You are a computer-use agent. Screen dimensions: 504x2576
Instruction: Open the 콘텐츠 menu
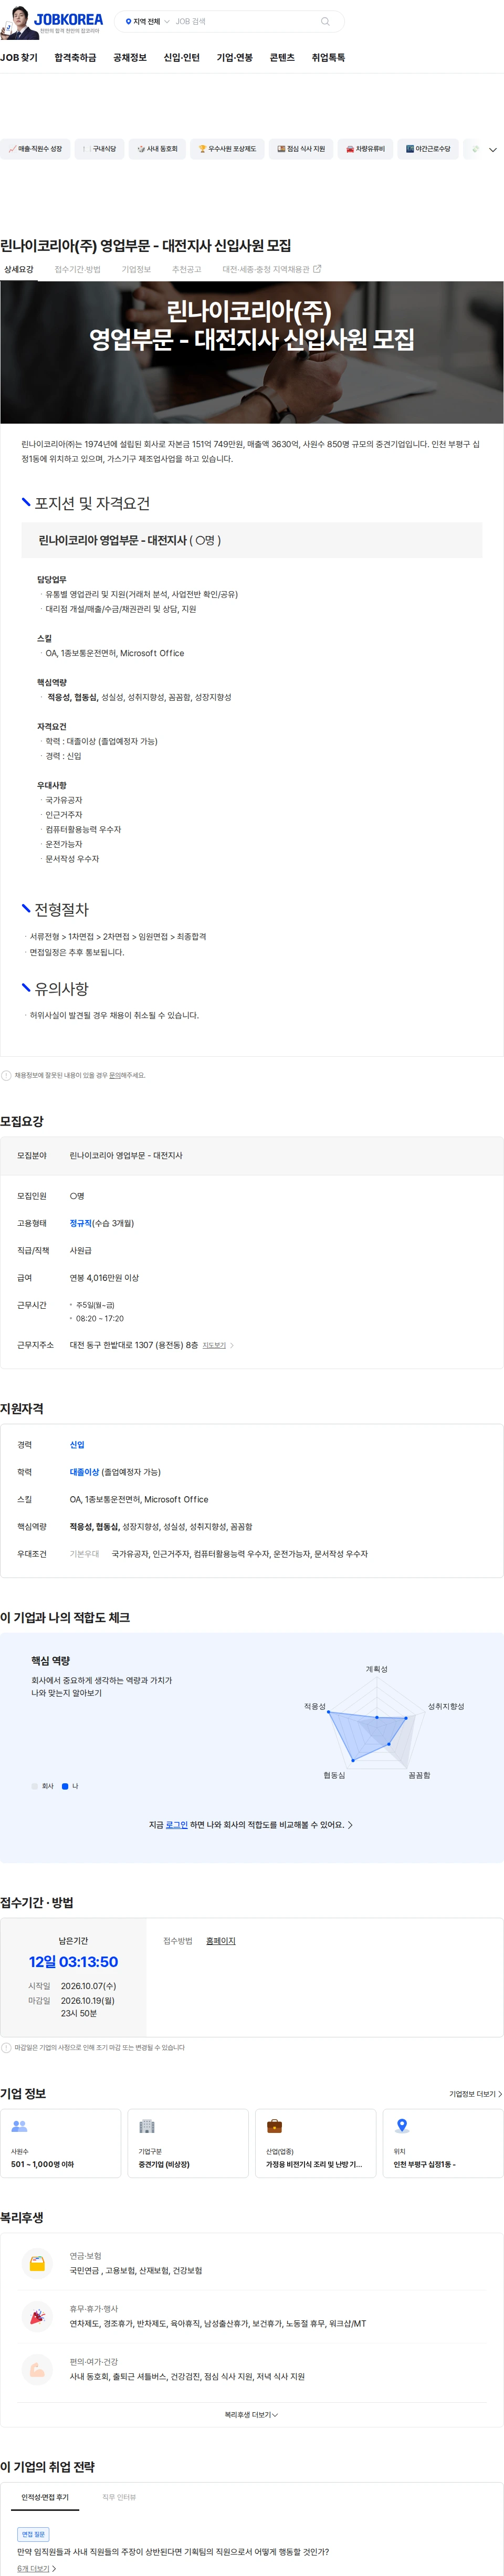[282, 58]
